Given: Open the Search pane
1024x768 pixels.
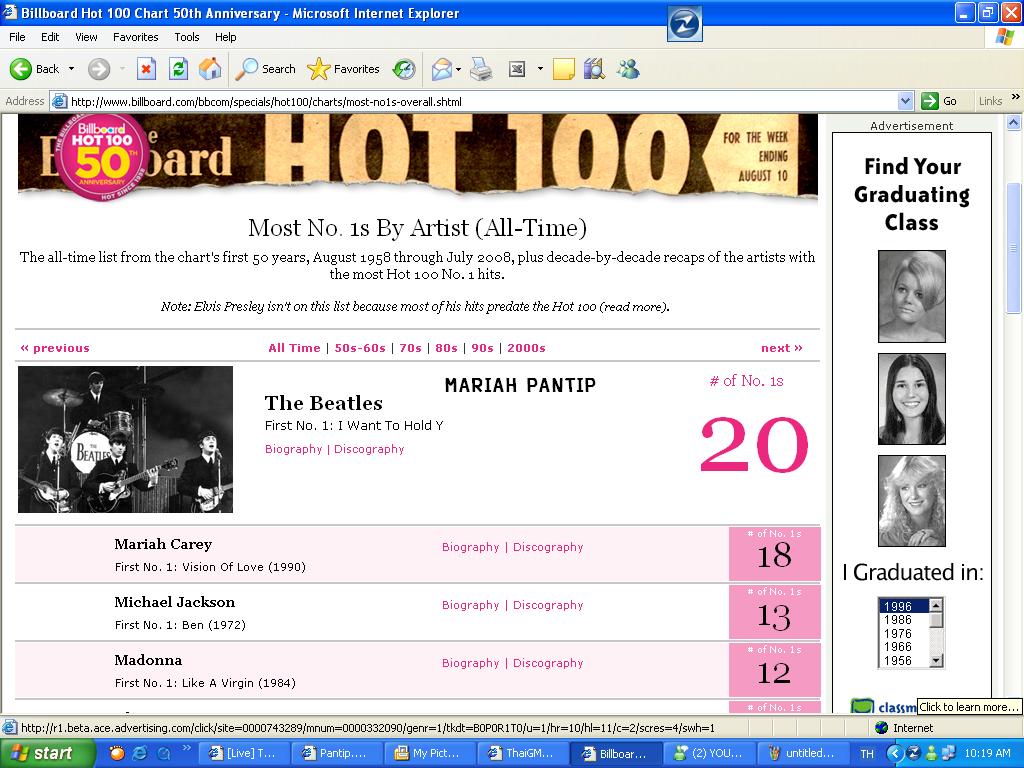Looking at the screenshot, I should click(x=265, y=69).
